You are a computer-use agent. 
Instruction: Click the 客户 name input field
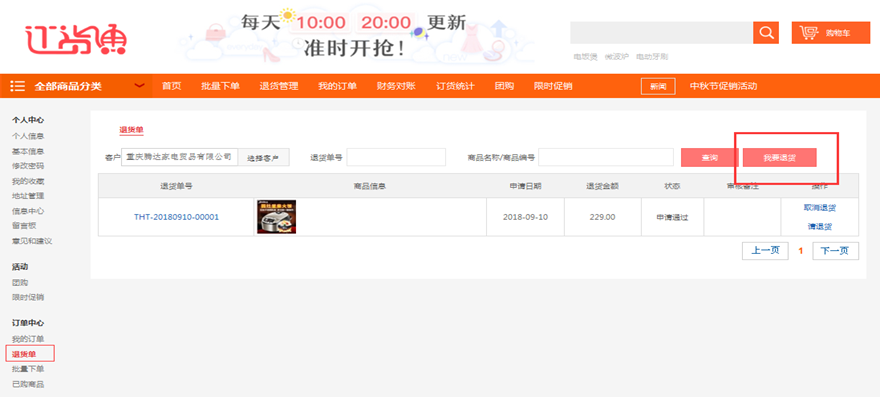click(180, 157)
